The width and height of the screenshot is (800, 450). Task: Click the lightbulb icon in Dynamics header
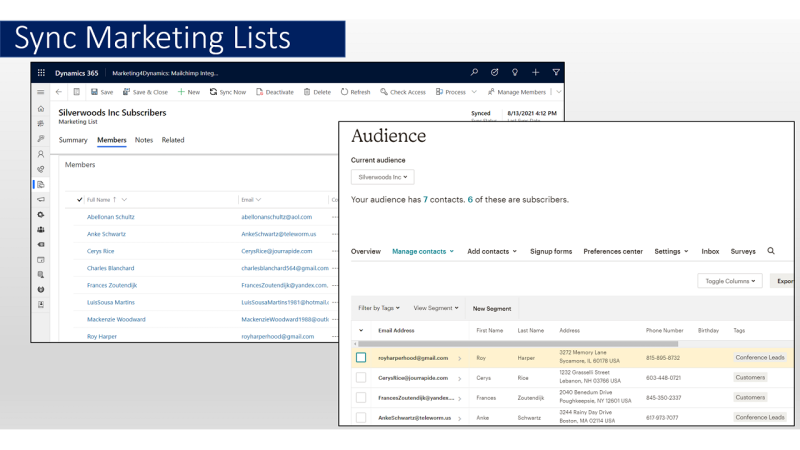click(x=515, y=73)
